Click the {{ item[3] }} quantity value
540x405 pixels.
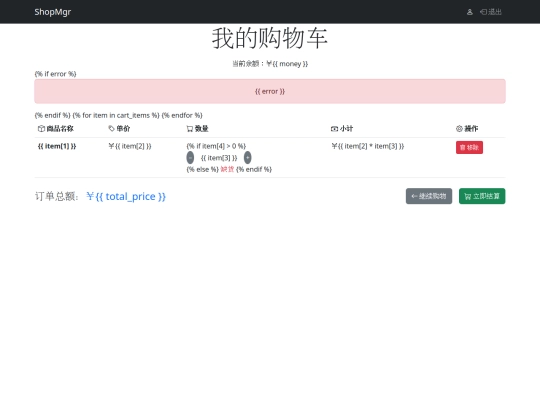pyautogui.click(x=219, y=158)
